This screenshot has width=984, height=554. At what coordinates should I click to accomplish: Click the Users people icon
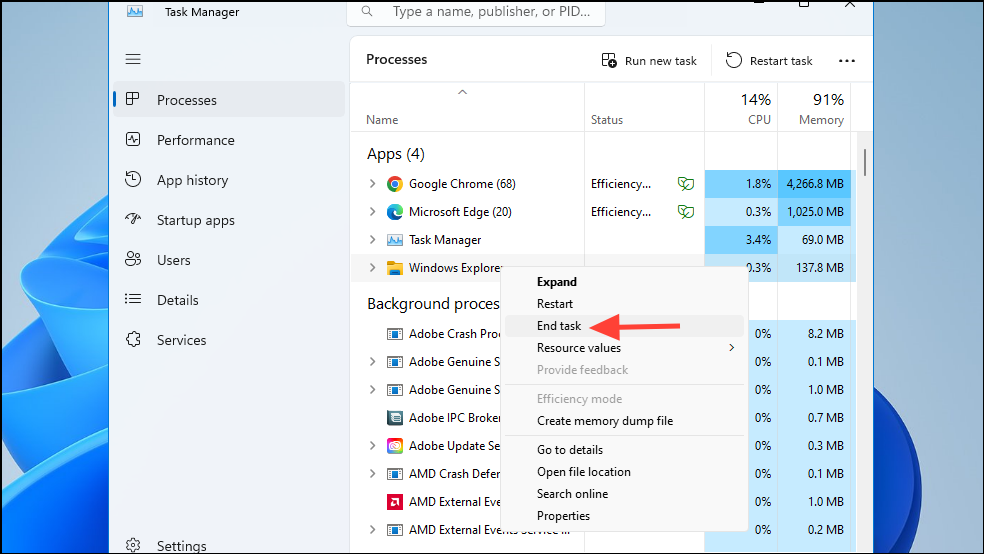pyautogui.click(x=133, y=259)
